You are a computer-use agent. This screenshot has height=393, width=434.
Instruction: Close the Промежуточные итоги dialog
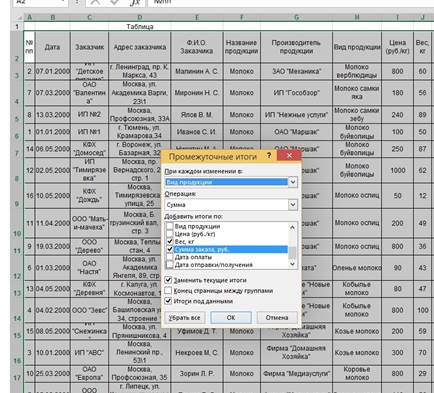(289, 156)
